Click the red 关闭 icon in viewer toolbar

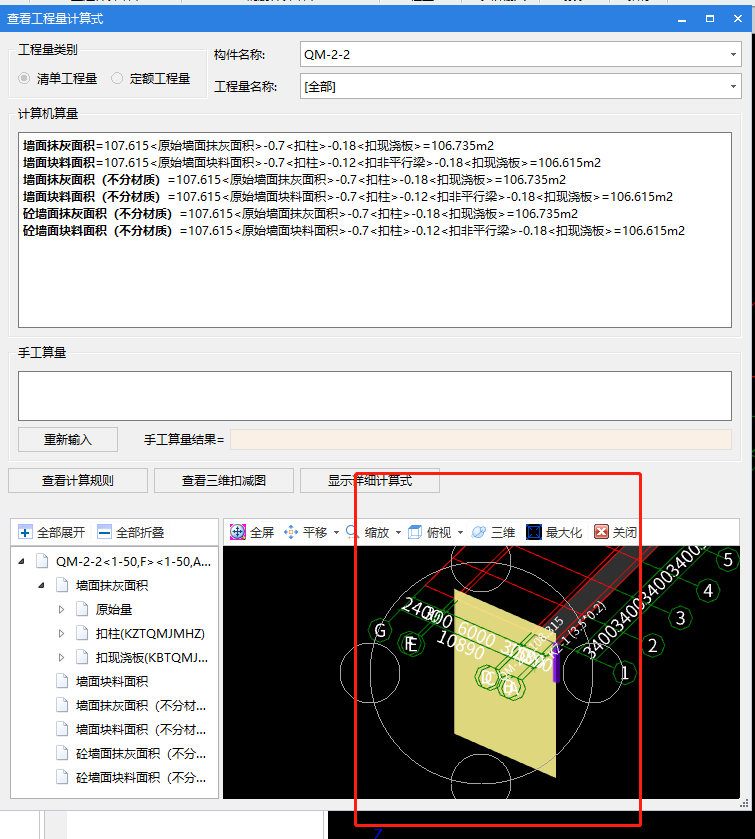click(x=601, y=532)
